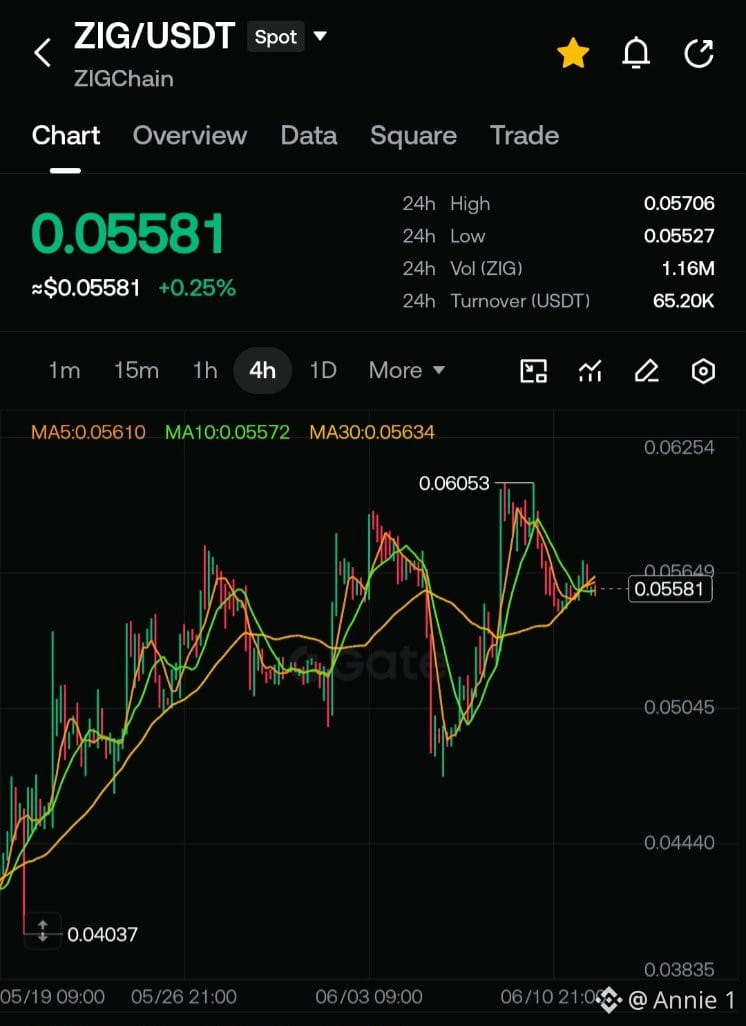Viewport: 746px width, 1026px height.
Task: Tap the 24h Low value 0.05527
Action: coord(679,236)
